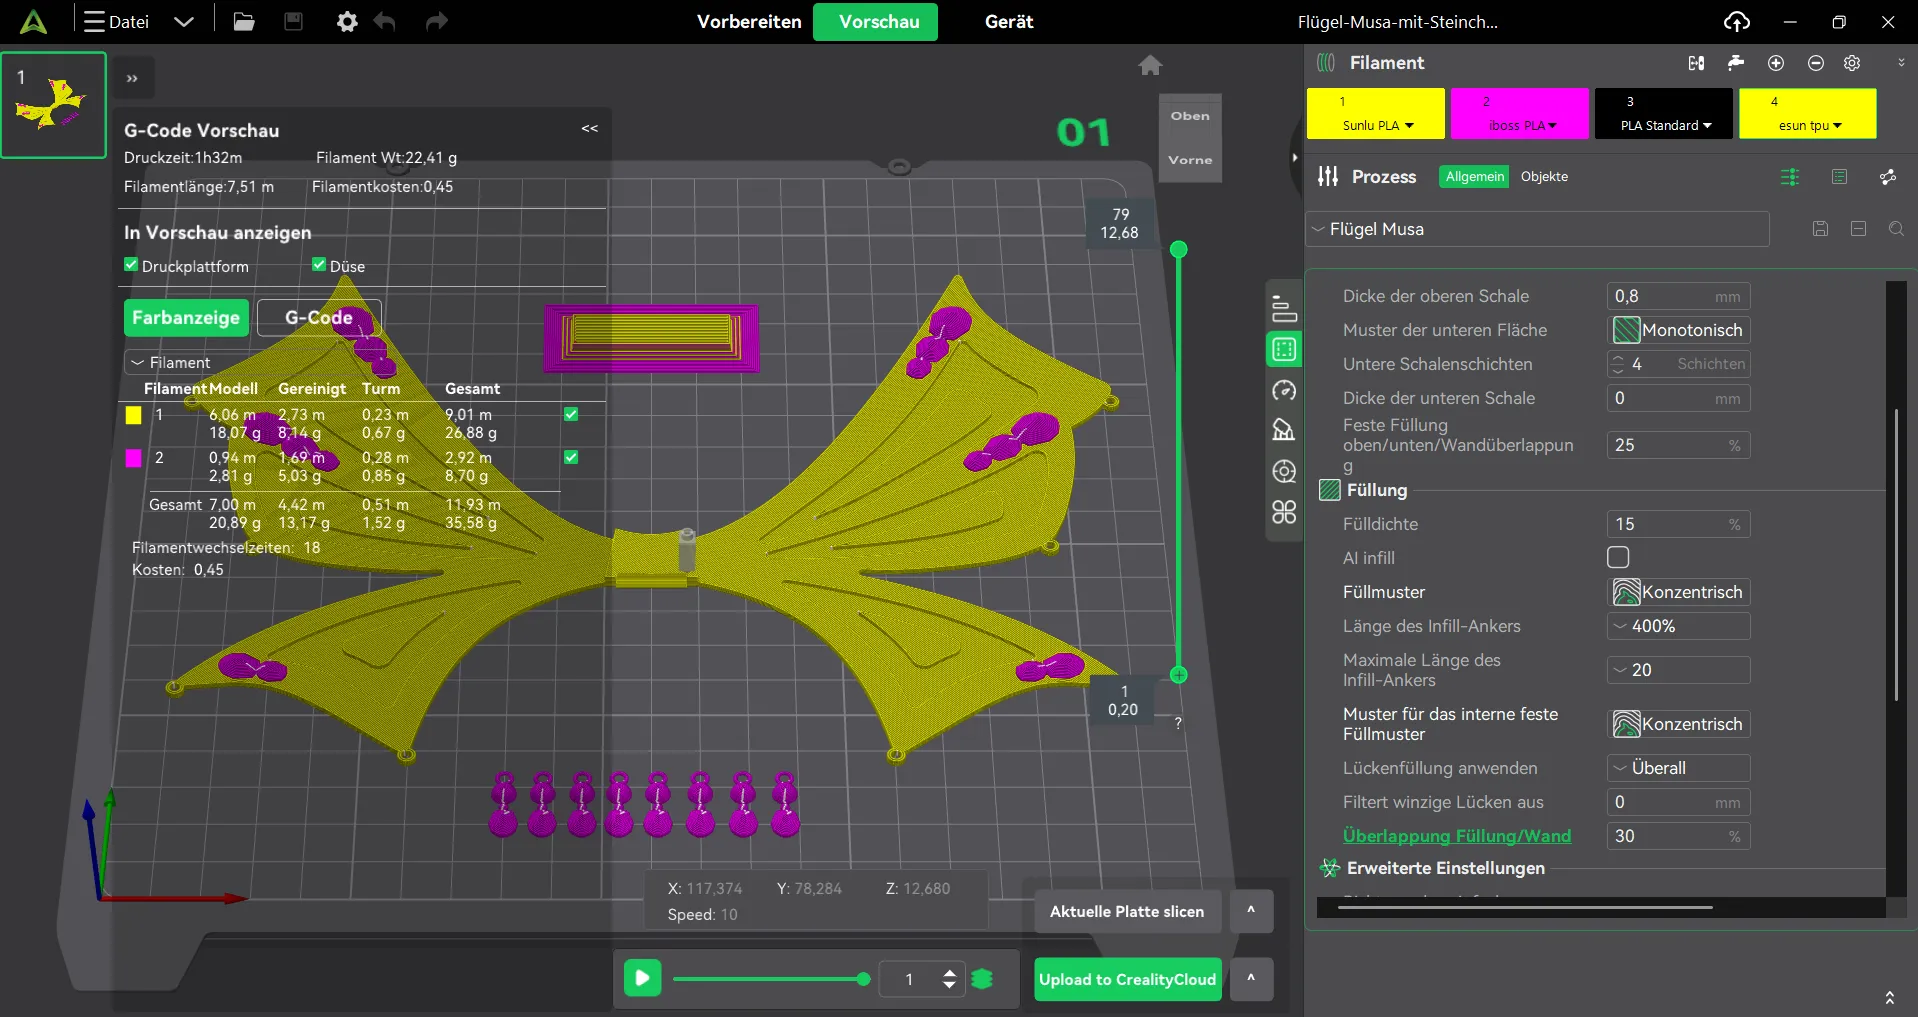1918x1017 pixels.
Task: Open project folder icon in toolbar
Action: click(x=244, y=21)
